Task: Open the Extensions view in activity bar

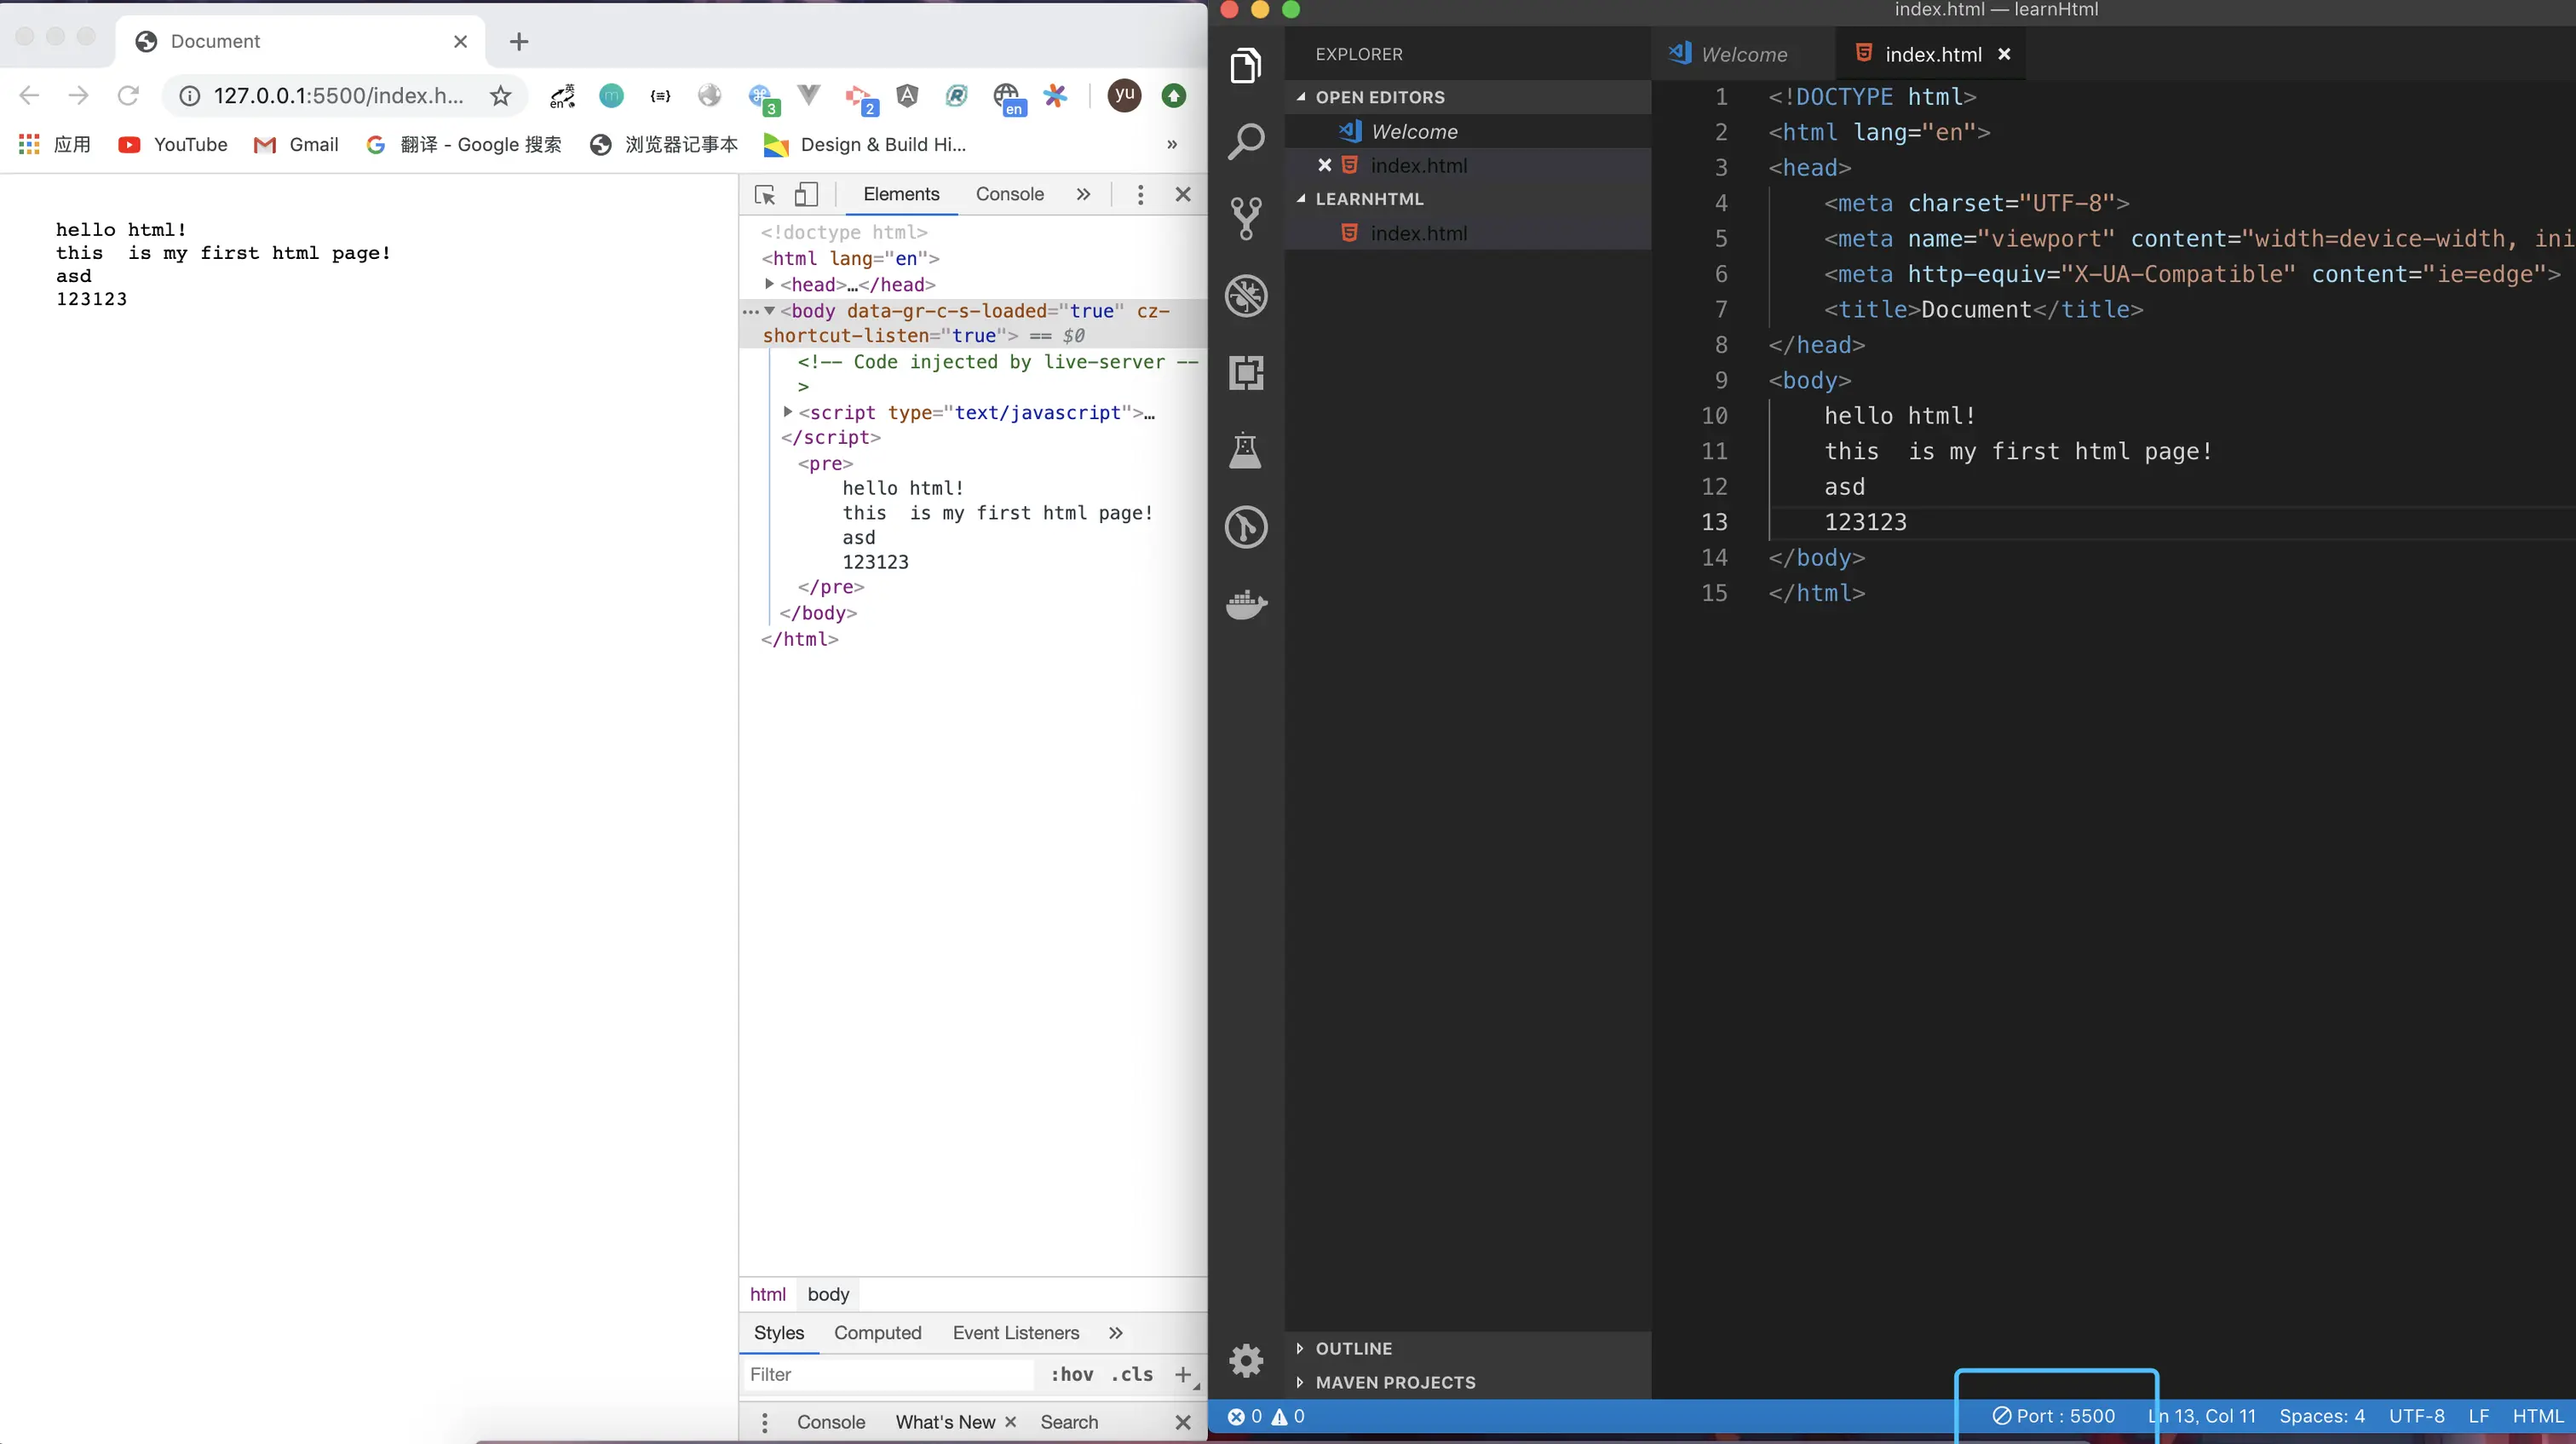Action: click(1246, 373)
